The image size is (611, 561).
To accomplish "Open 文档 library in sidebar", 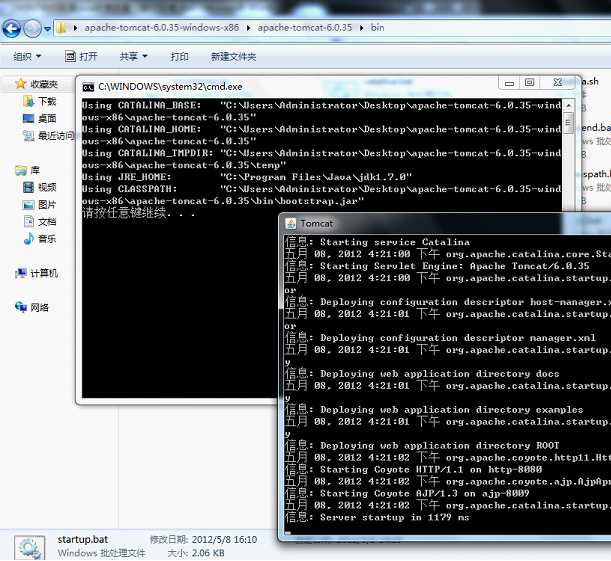I will [47, 222].
